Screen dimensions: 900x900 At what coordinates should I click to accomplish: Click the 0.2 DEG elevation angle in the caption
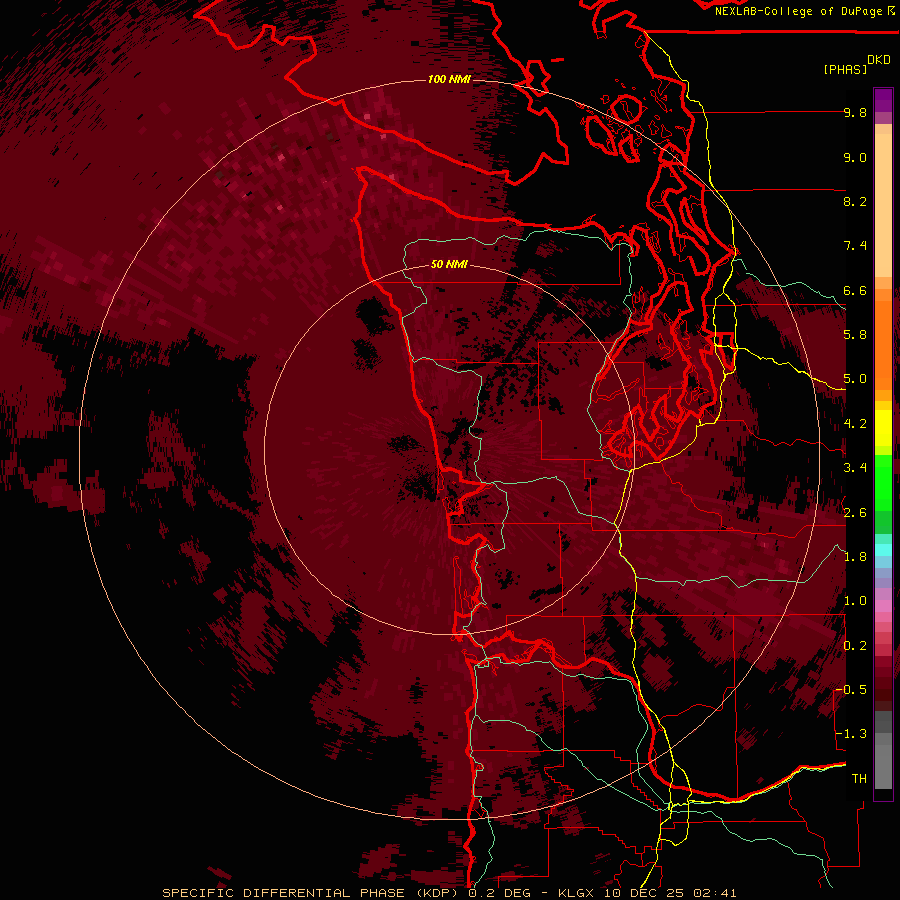pos(501,893)
